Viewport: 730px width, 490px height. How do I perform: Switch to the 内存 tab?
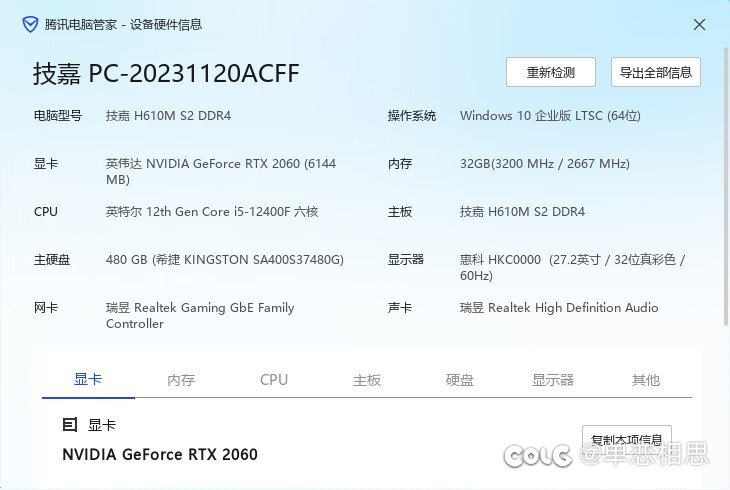pyautogui.click(x=181, y=380)
